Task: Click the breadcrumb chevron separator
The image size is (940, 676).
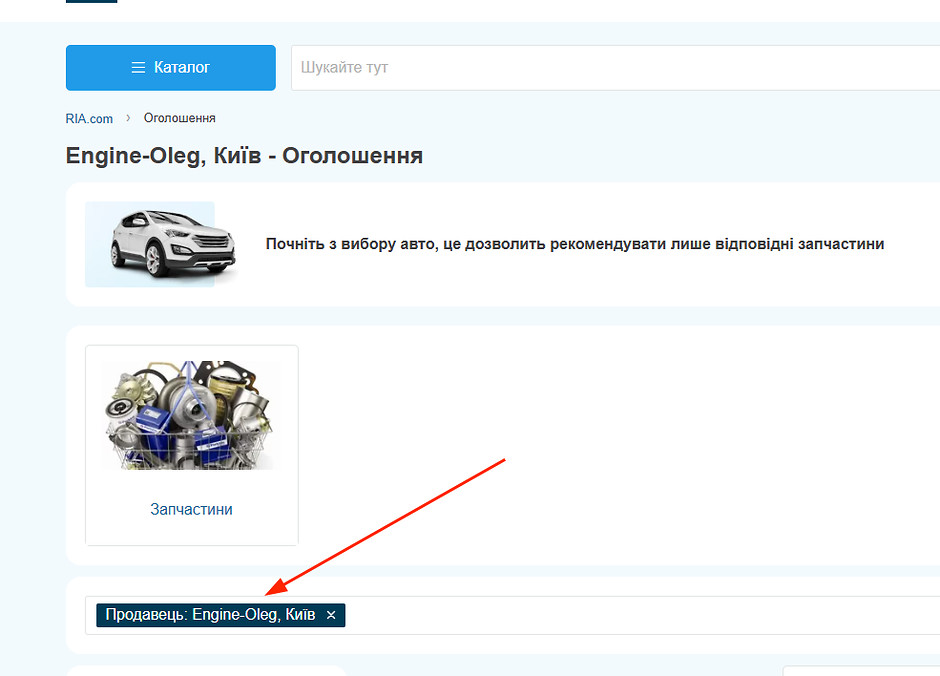Action: click(129, 119)
